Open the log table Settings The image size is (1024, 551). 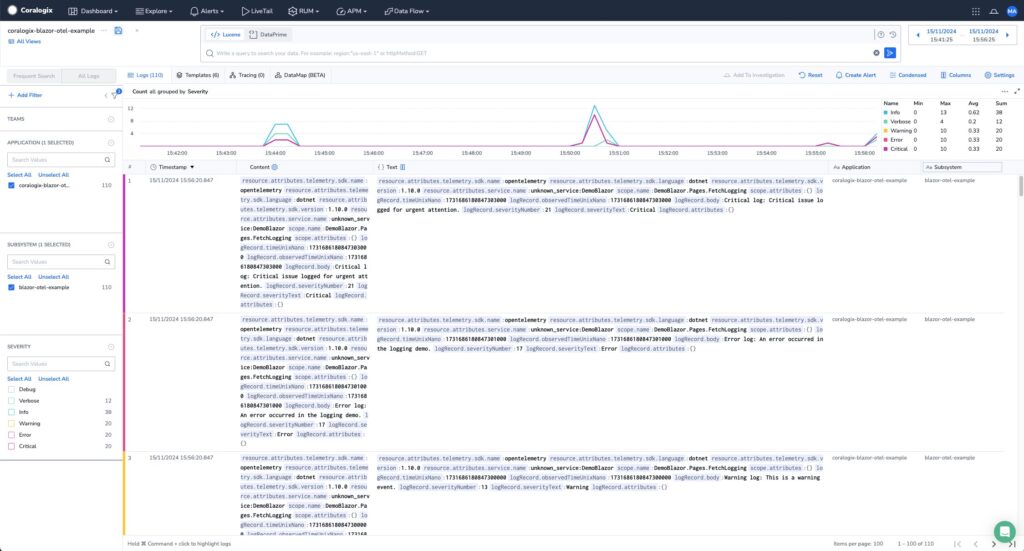(999, 75)
